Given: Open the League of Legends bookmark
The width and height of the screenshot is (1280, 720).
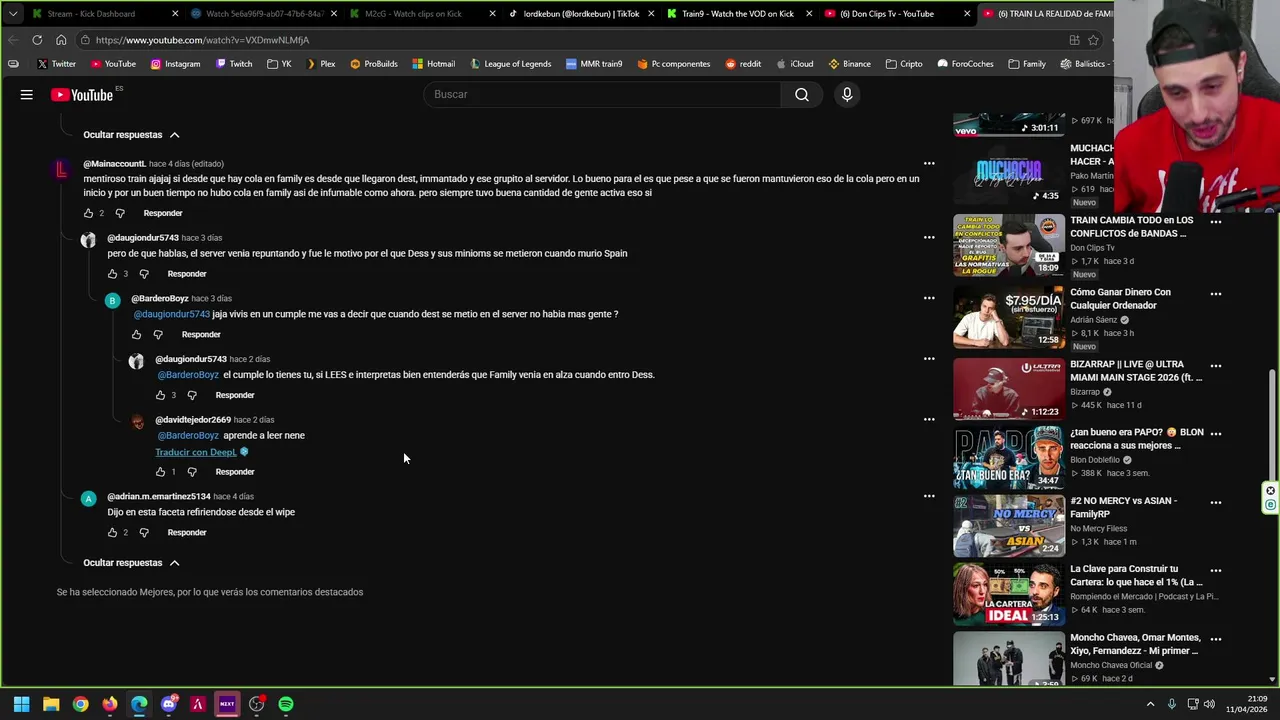Looking at the screenshot, I should (x=509, y=64).
